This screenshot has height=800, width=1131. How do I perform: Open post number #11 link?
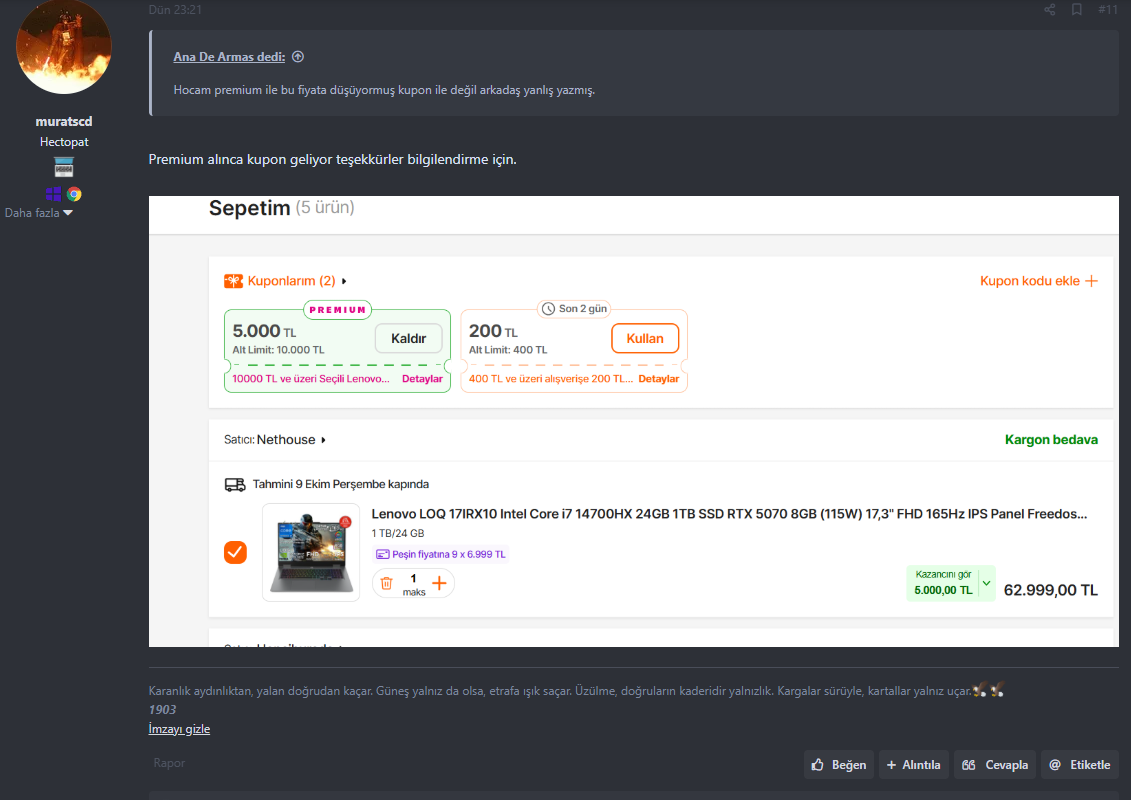(x=1107, y=9)
